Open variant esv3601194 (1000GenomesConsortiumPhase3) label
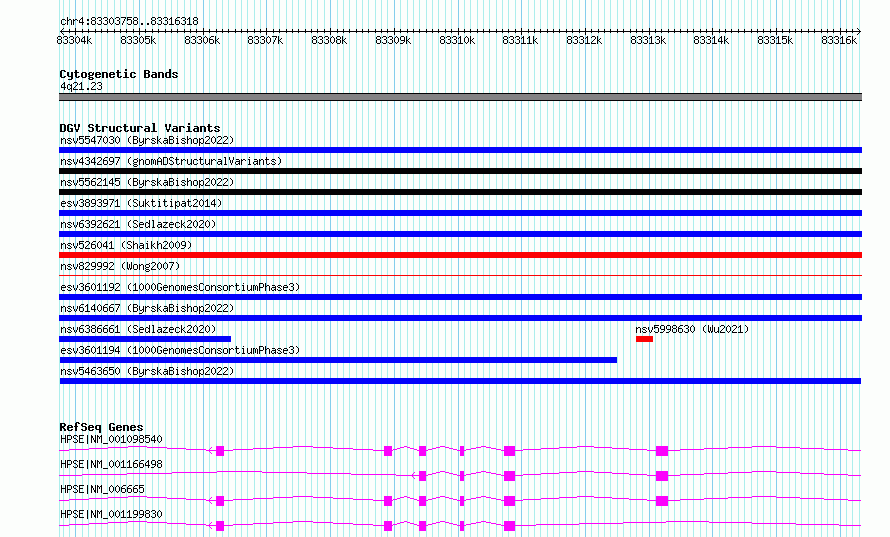The height and width of the screenshot is (537, 890). tap(180, 350)
